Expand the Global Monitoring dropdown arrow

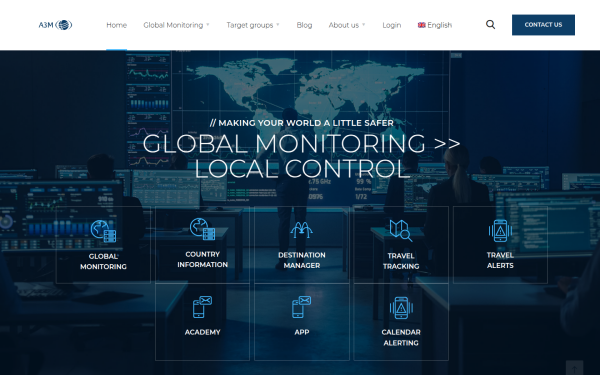coord(208,25)
